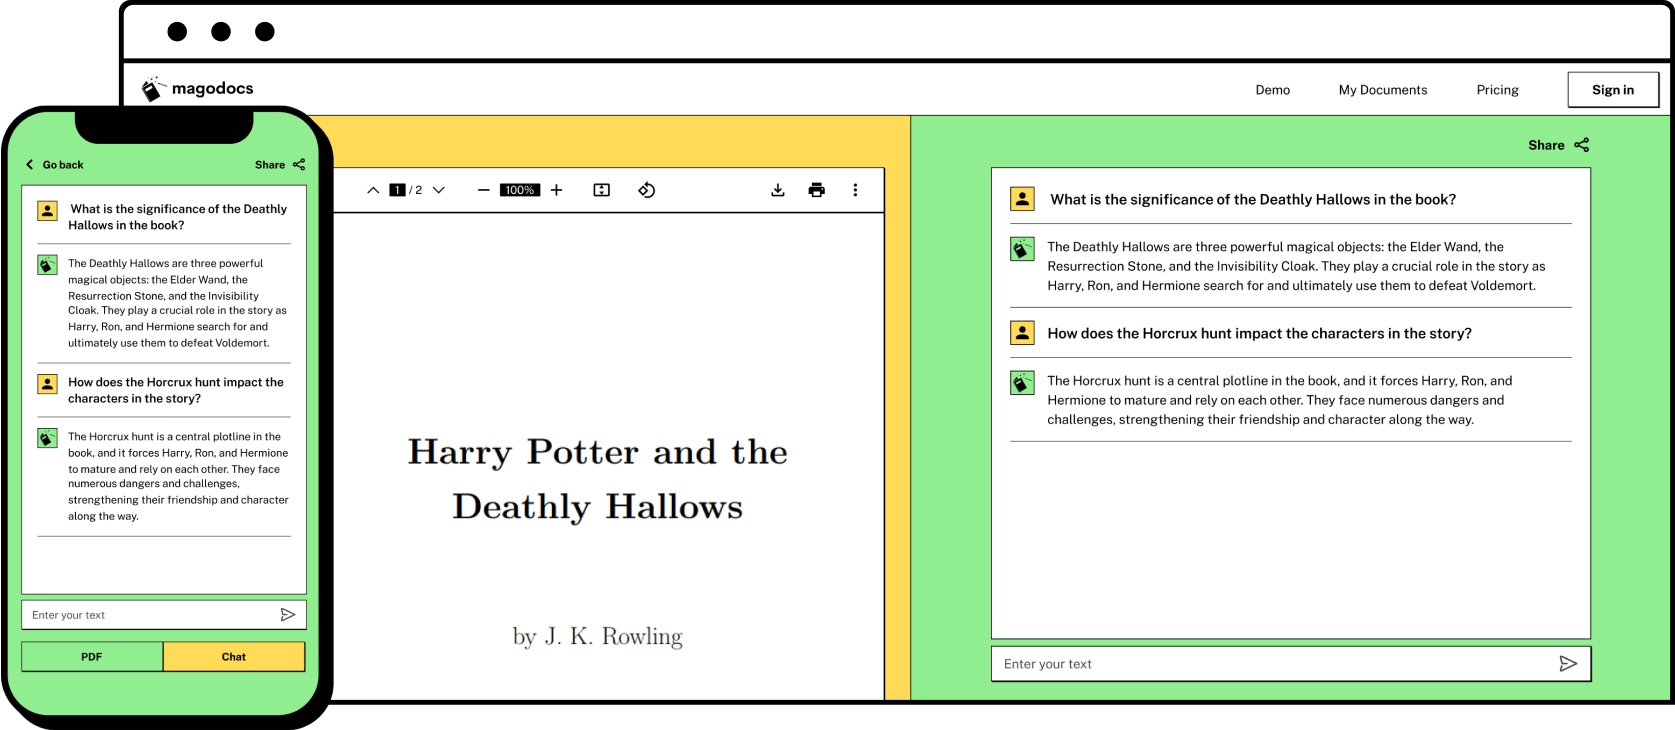
Task: Download the PDF file
Action: (777, 190)
